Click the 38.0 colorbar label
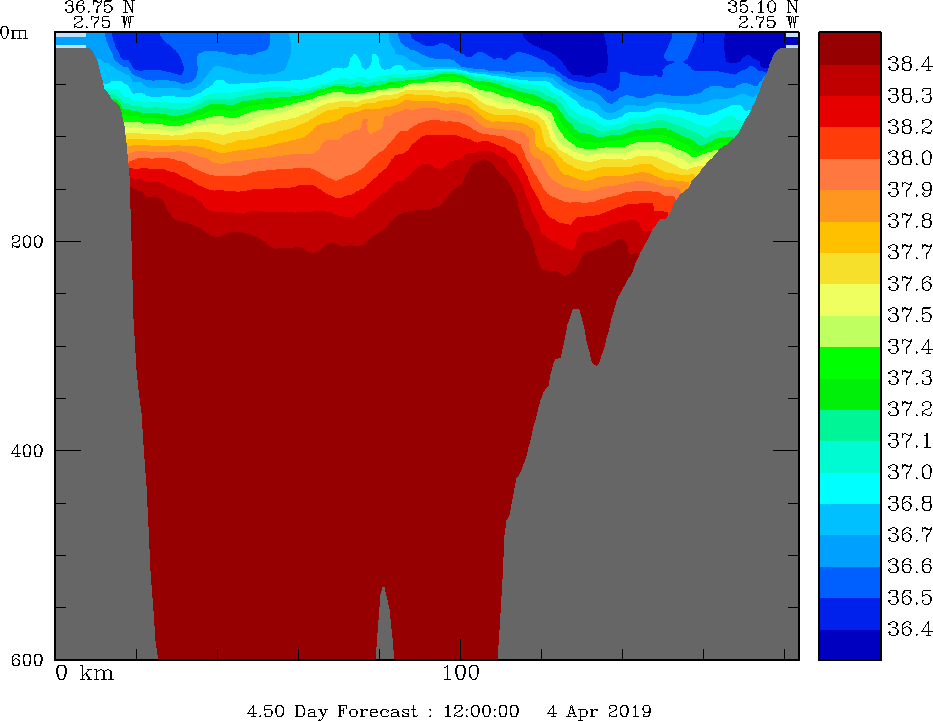The width and height of the screenshot is (933, 721). click(x=909, y=158)
